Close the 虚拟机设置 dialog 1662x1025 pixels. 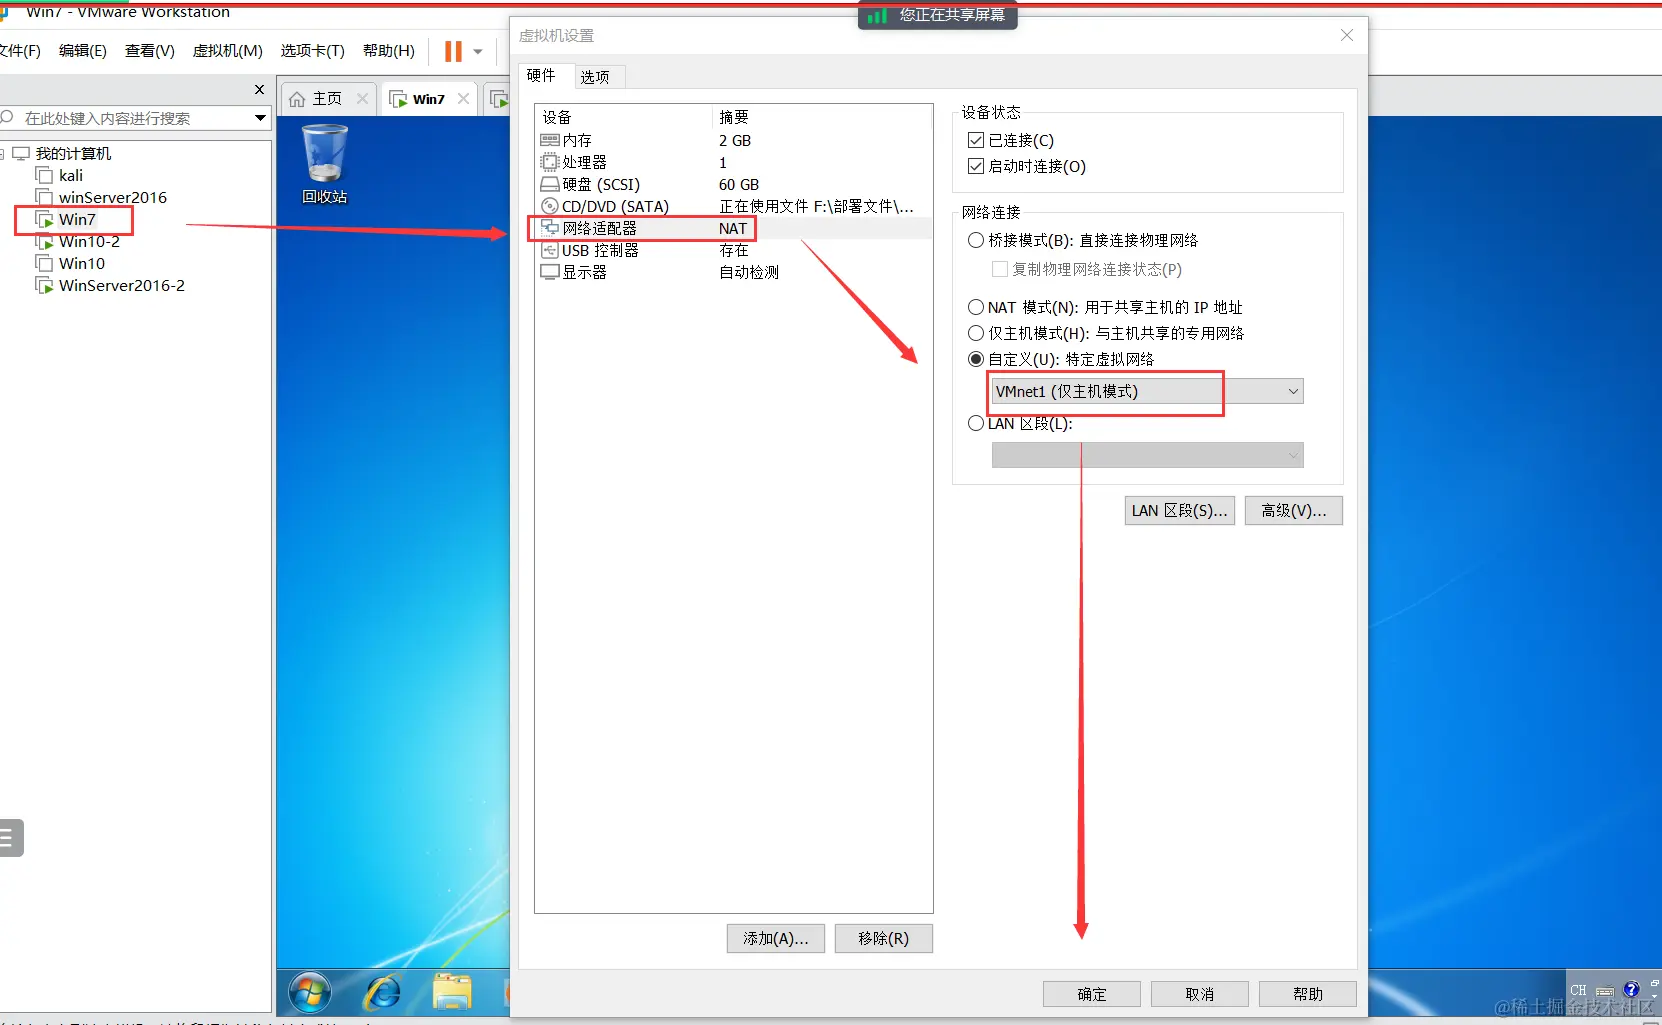point(1347,35)
